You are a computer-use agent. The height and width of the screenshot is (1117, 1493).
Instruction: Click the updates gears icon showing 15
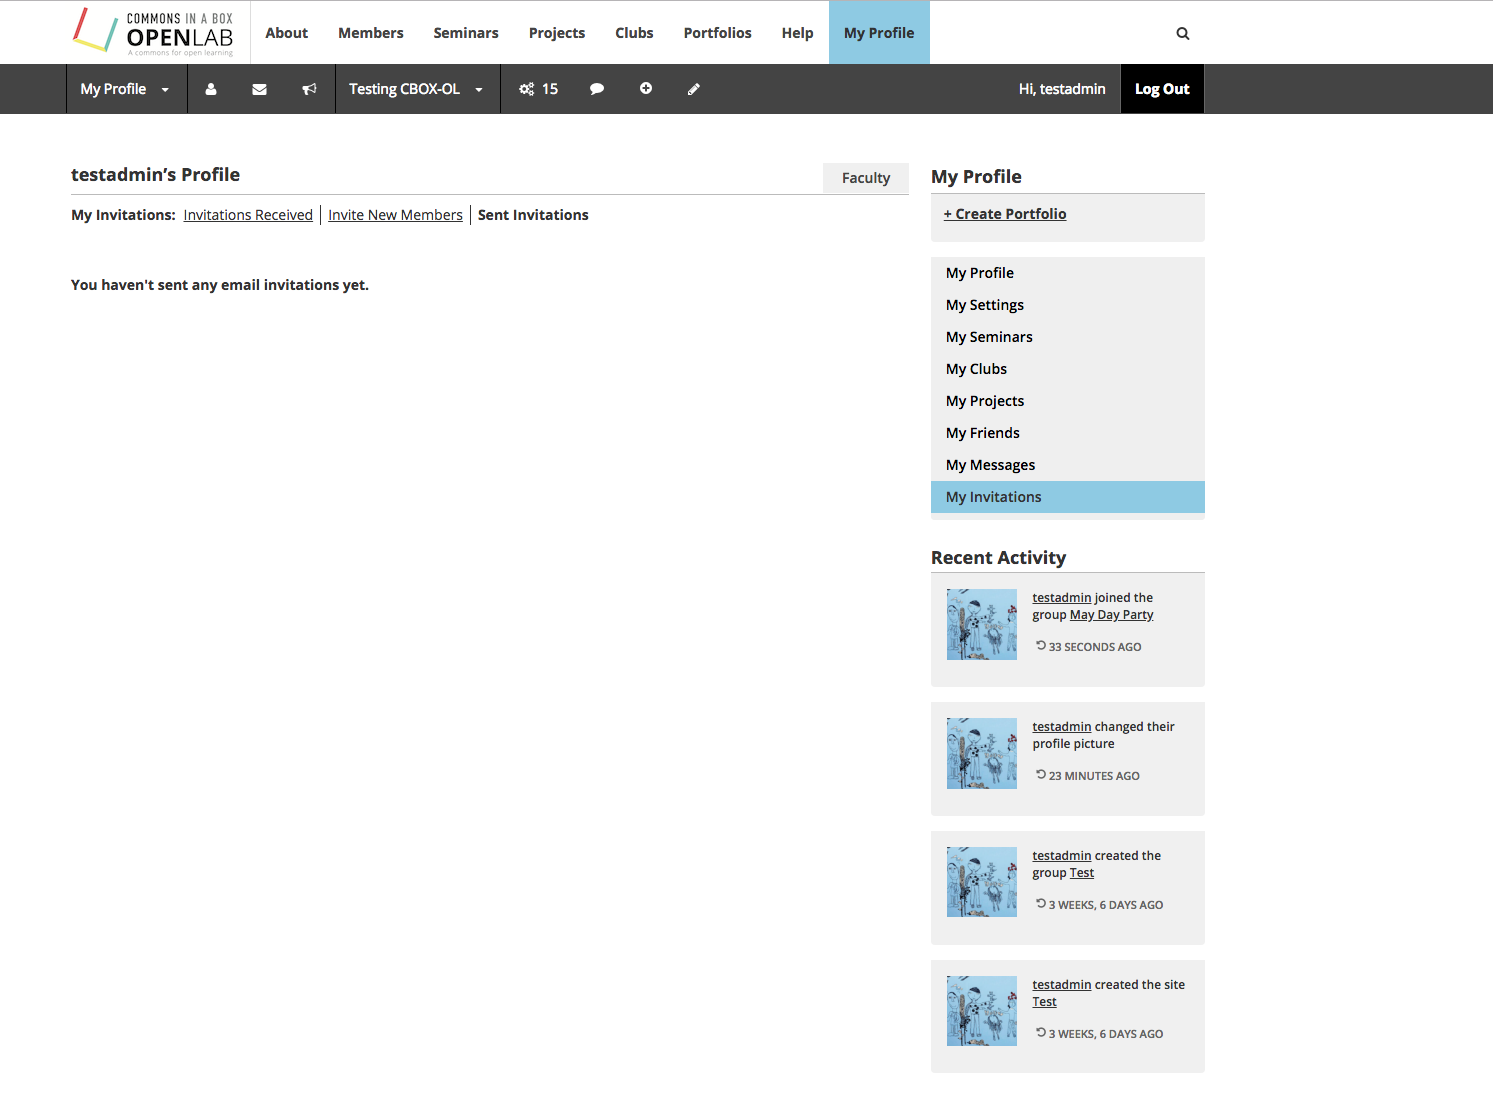pos(538,89)
